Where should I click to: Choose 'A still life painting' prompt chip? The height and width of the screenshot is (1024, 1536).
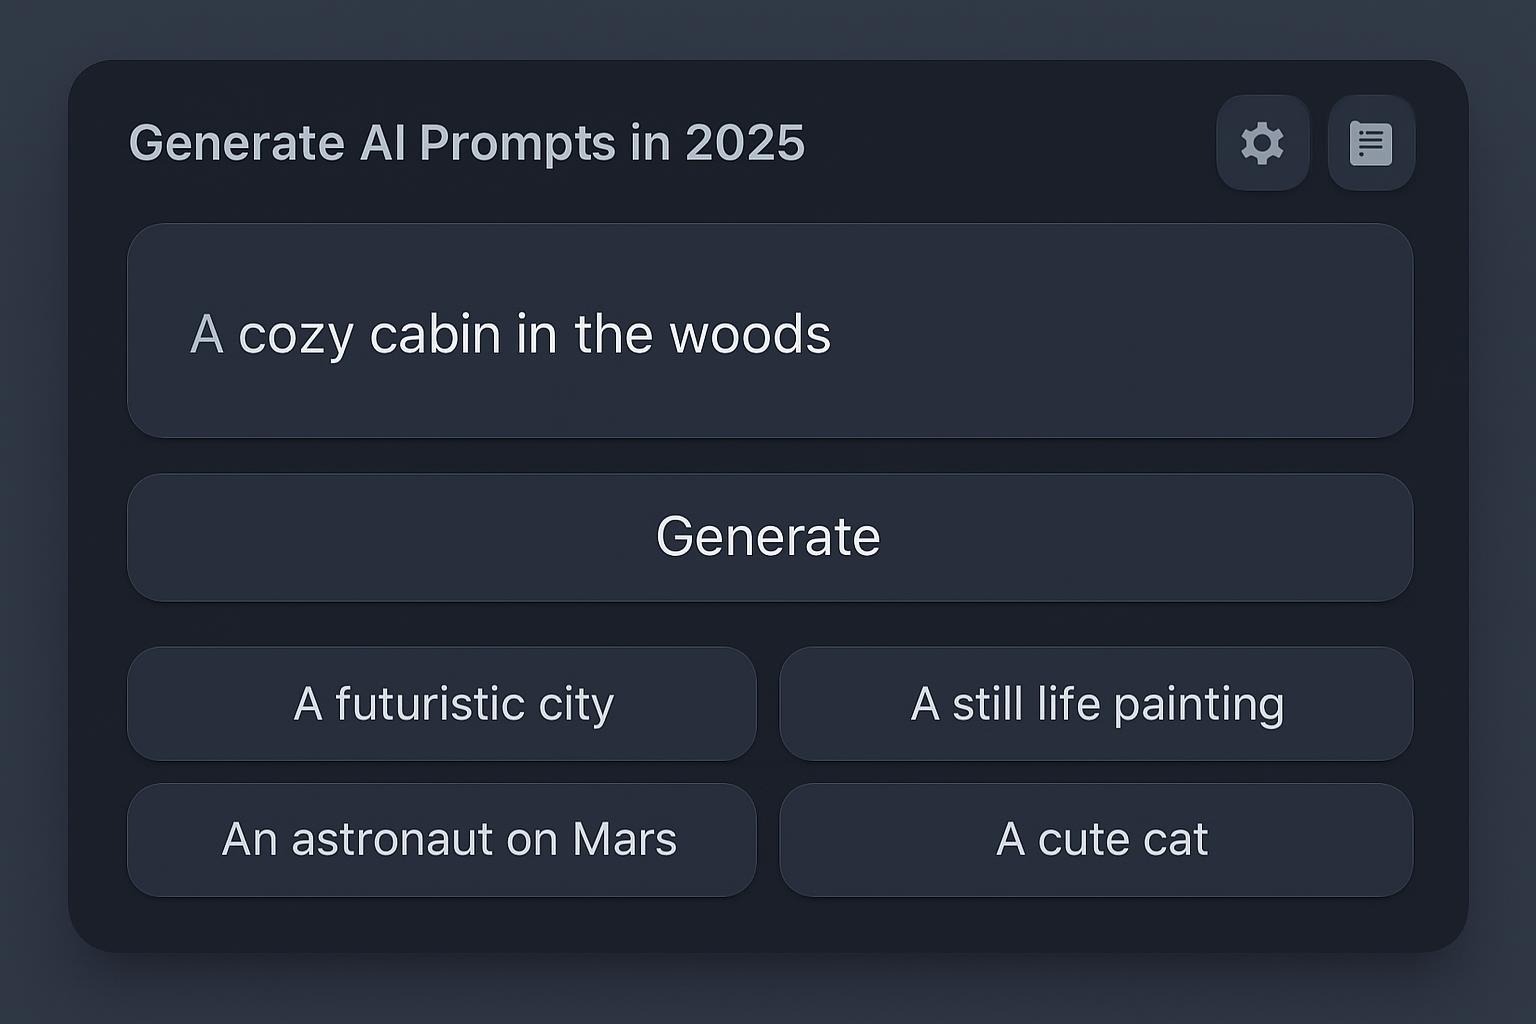1096,703
